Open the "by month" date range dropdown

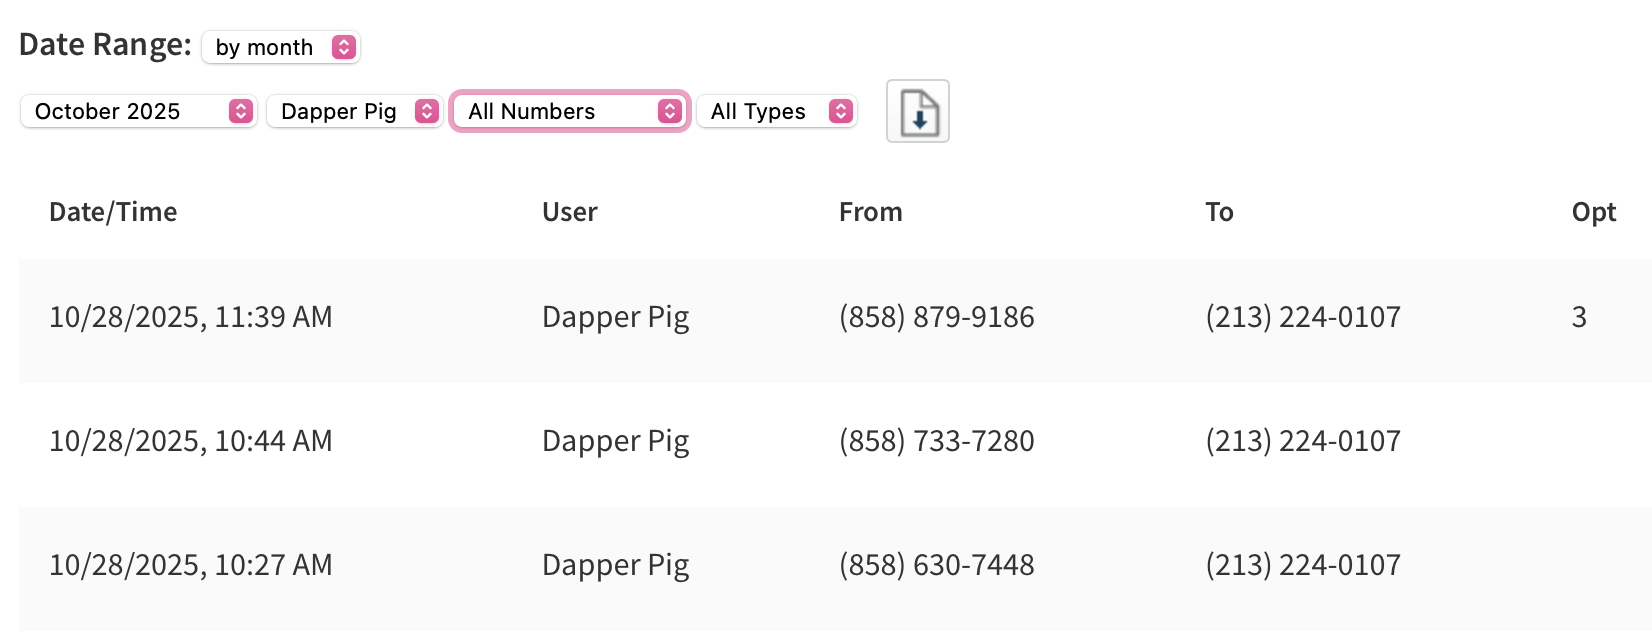point(281,47)
